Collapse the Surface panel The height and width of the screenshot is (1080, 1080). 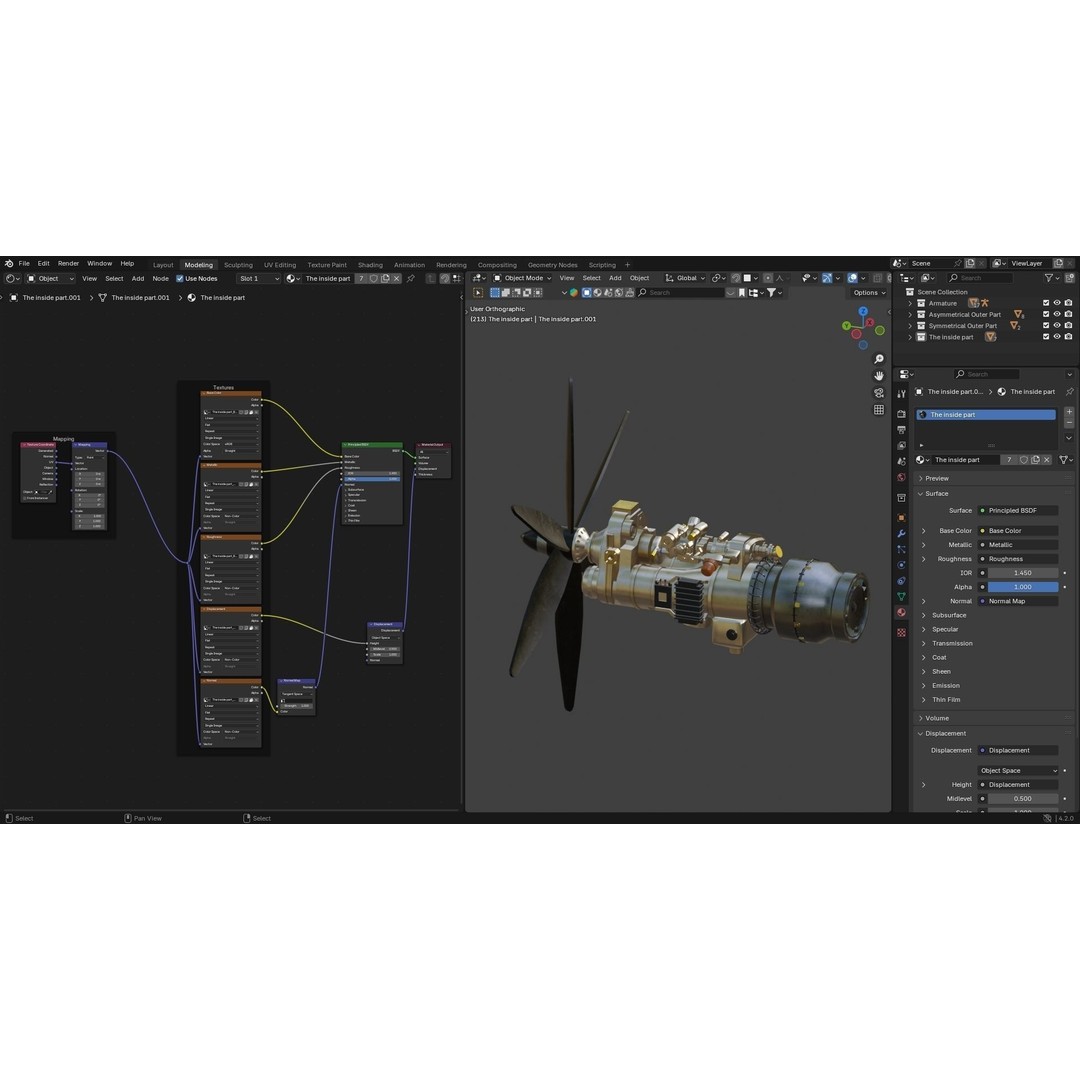pyautogui.click(x=936, y=493)
